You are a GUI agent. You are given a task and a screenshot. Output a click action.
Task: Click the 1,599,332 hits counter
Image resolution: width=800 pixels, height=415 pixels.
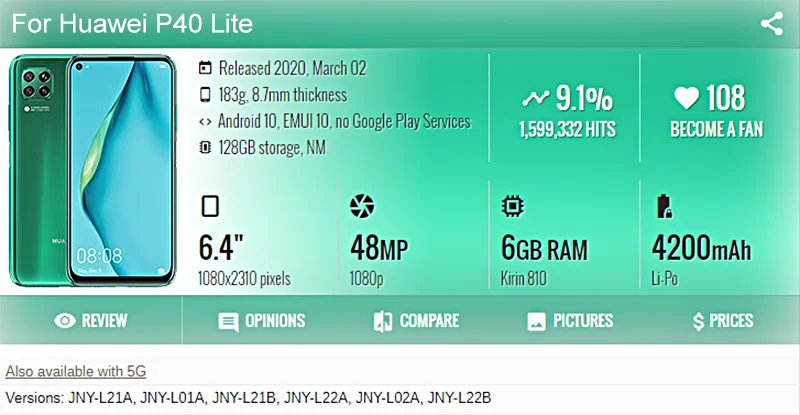point(567,129)
